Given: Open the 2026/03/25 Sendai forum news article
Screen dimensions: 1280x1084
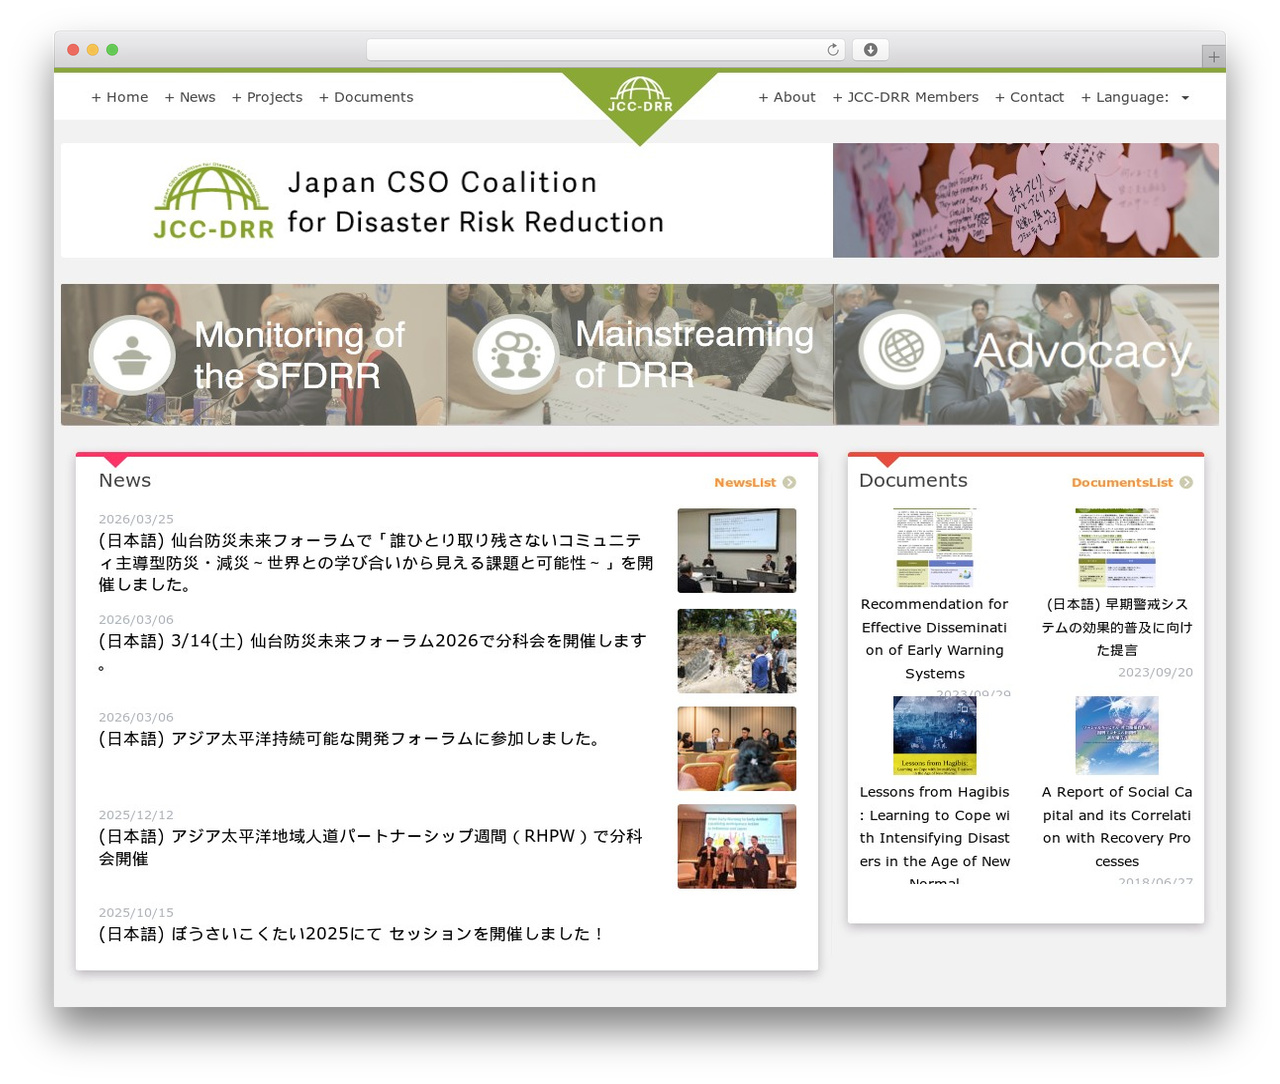Looking at the screenshot, I should coord(376,562).
